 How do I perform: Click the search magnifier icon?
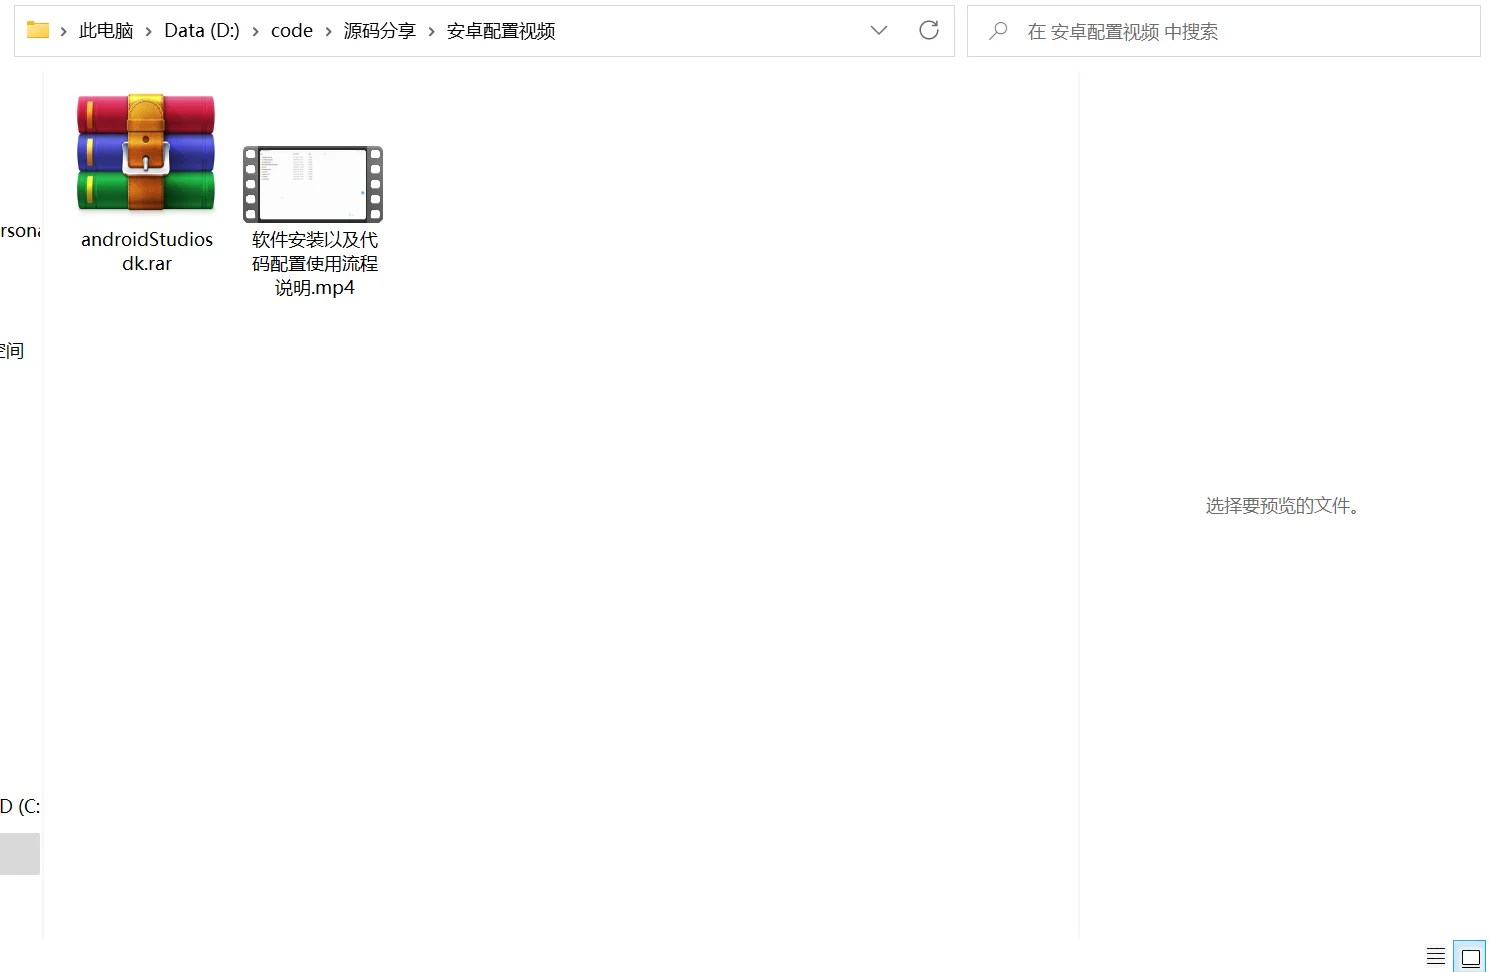pos(997,31)
